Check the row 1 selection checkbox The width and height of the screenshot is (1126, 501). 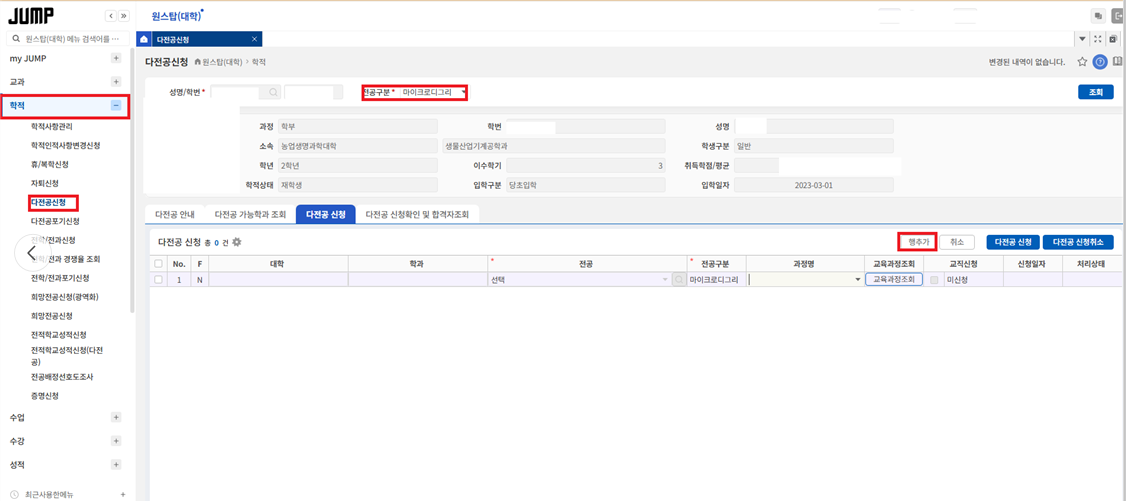point(158,280)
